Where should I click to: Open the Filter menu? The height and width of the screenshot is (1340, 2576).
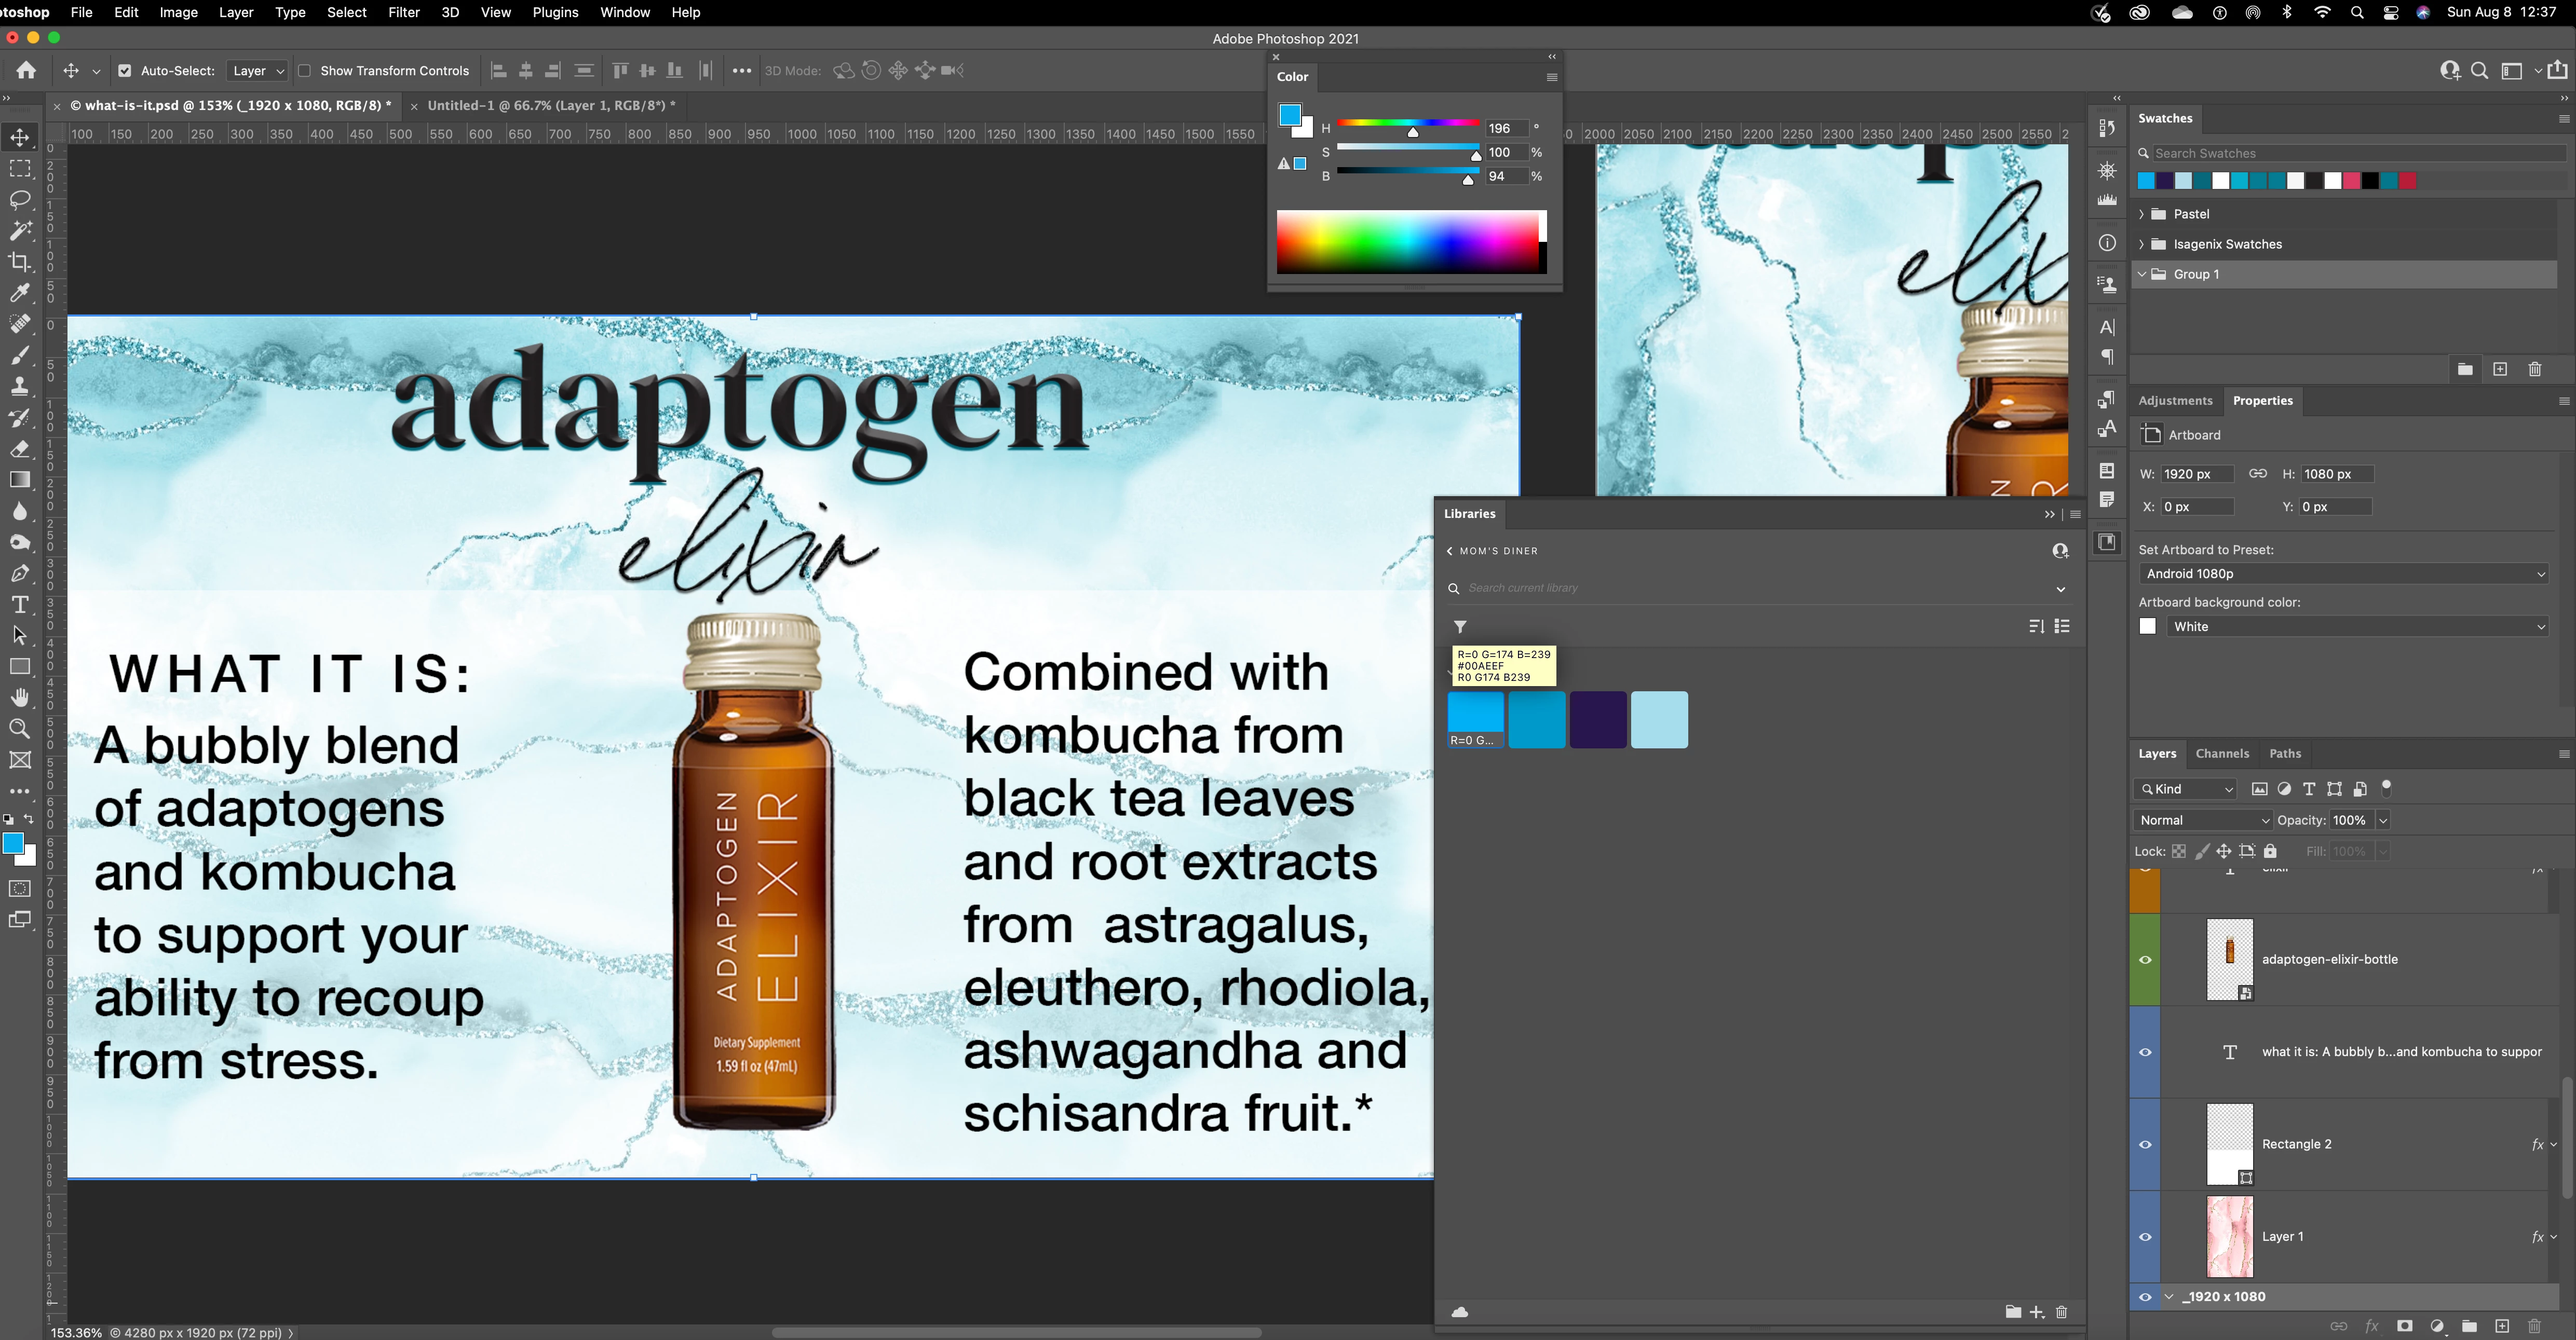(x=403, y=12)
